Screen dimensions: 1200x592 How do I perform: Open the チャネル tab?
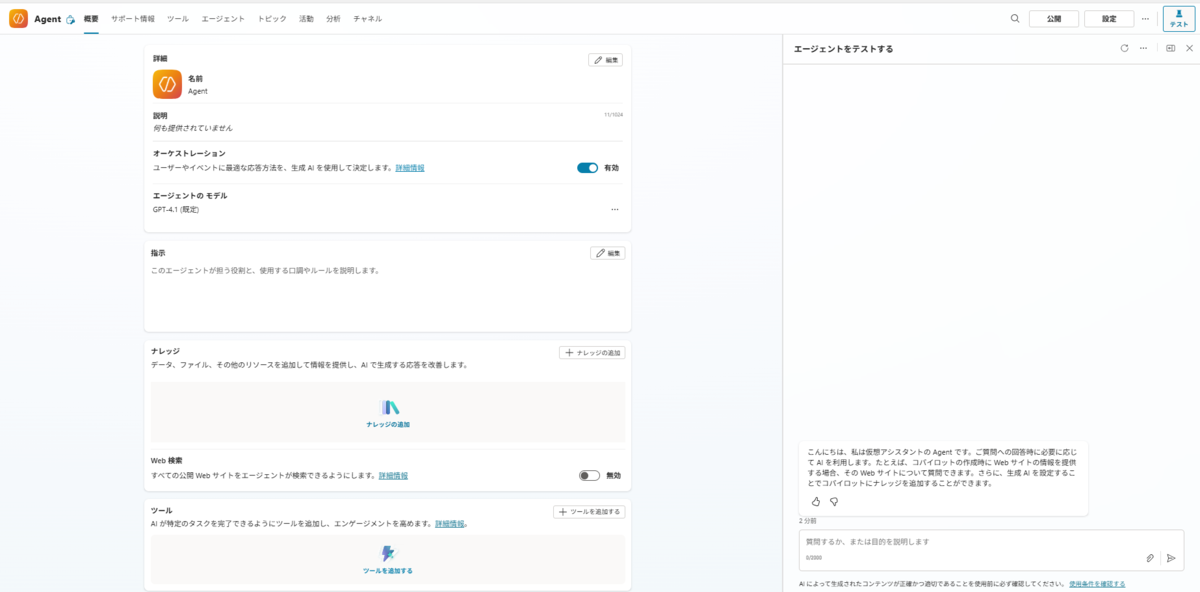click(367, 19)
